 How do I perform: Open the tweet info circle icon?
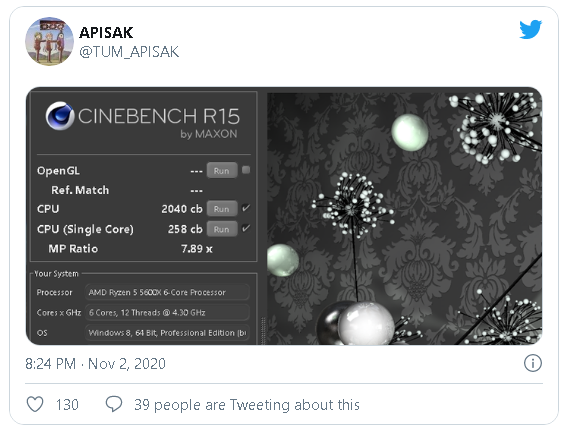pos(533,363)
